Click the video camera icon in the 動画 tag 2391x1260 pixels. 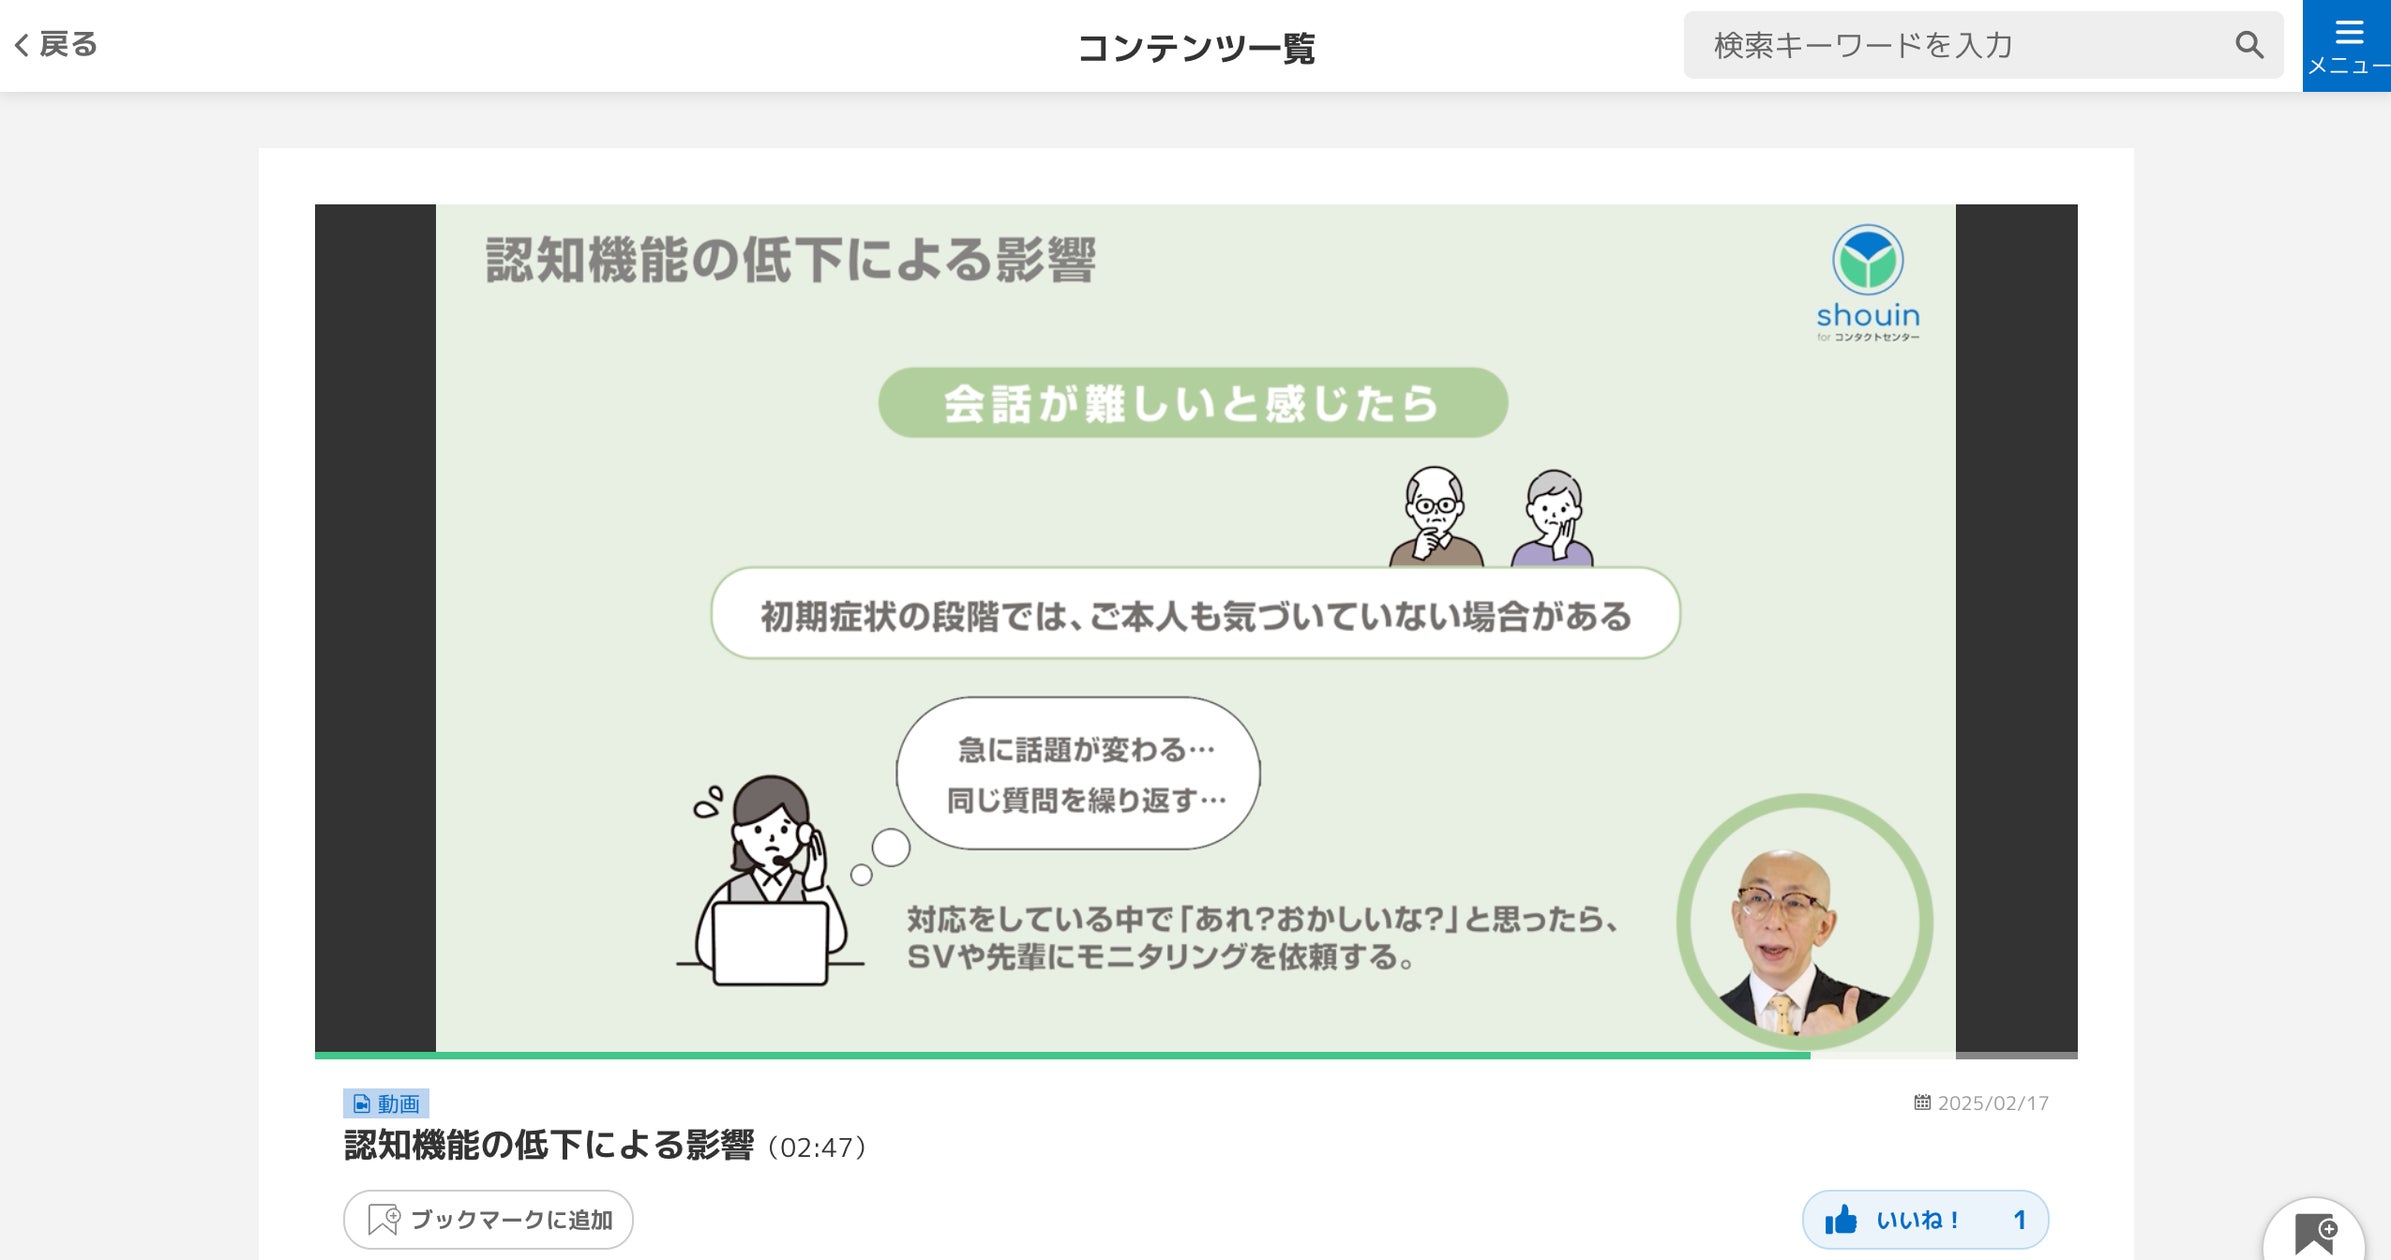click(x=361, y=1104)
